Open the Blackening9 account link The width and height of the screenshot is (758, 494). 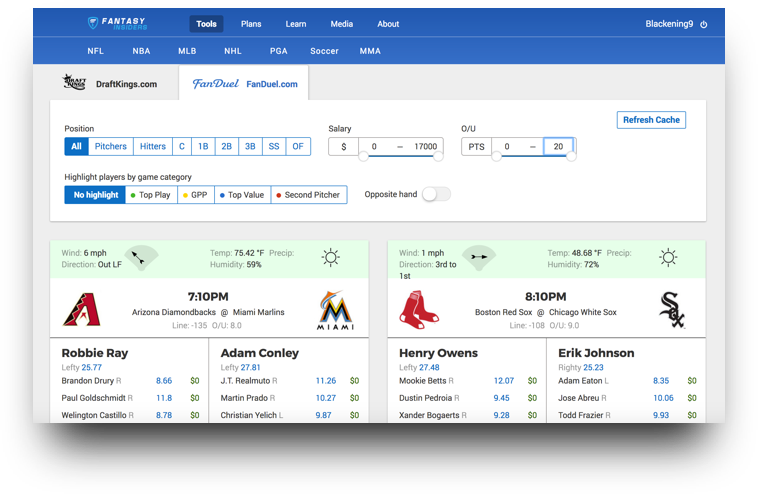pyautogui.click(x=669, y=24)
